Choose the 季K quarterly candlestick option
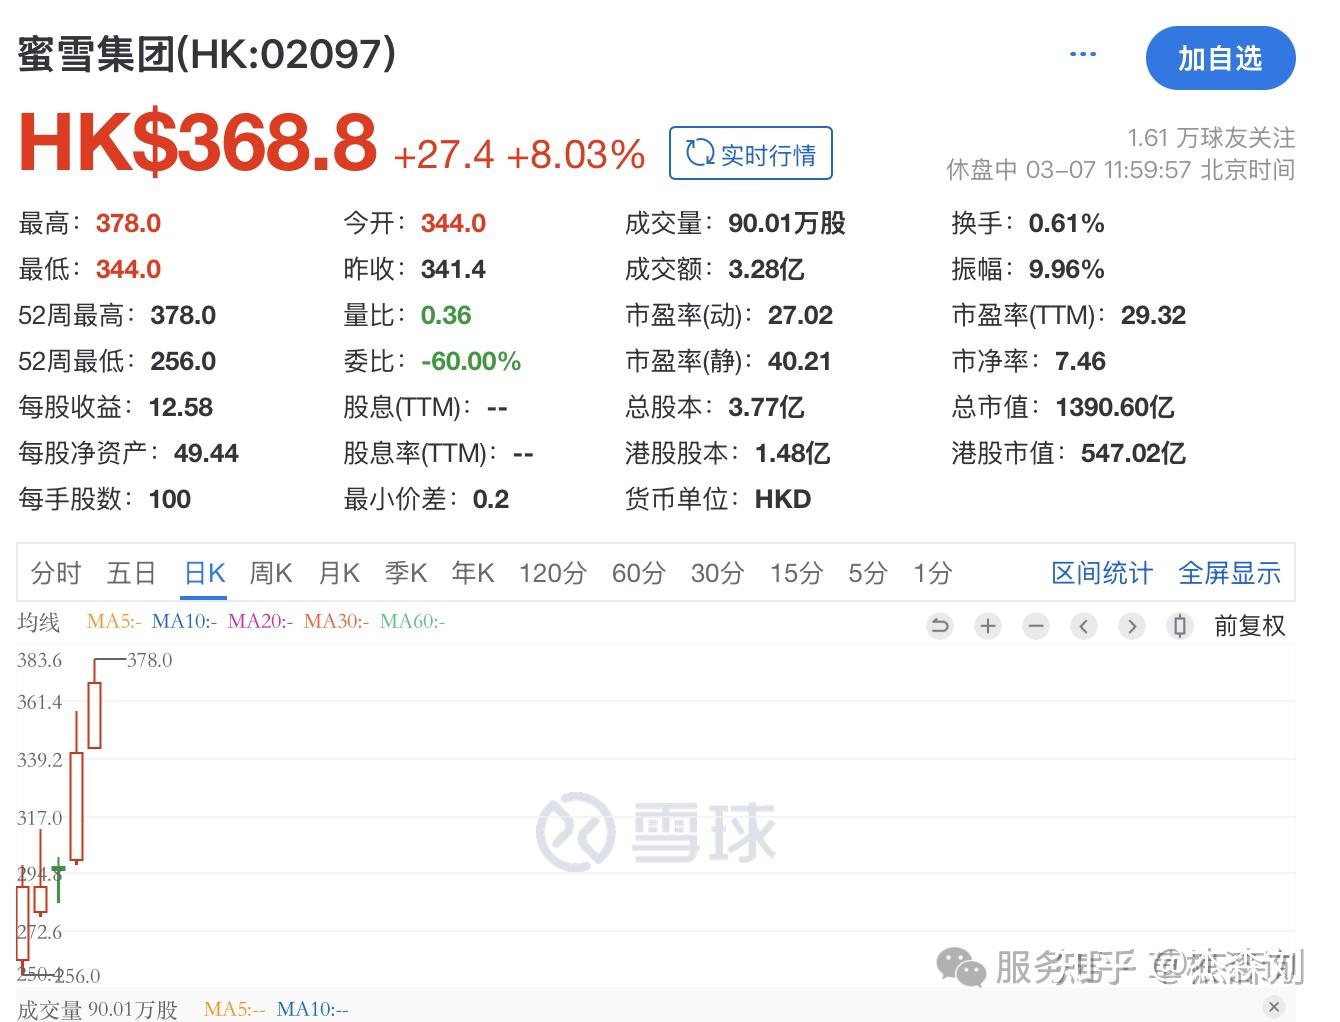This screenshot has height=1022, width=1340. [x=405, y=572]
